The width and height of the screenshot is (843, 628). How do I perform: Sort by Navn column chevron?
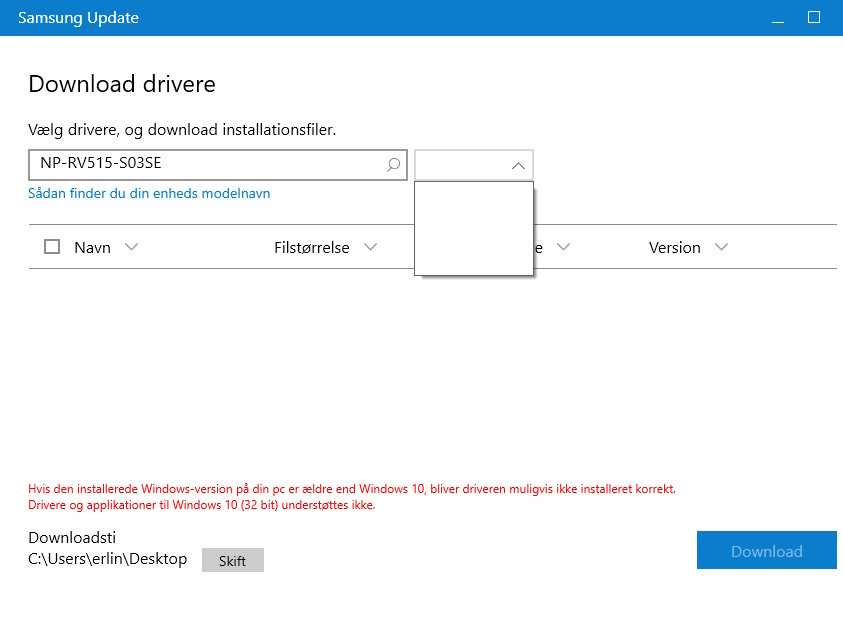[131, 247]
